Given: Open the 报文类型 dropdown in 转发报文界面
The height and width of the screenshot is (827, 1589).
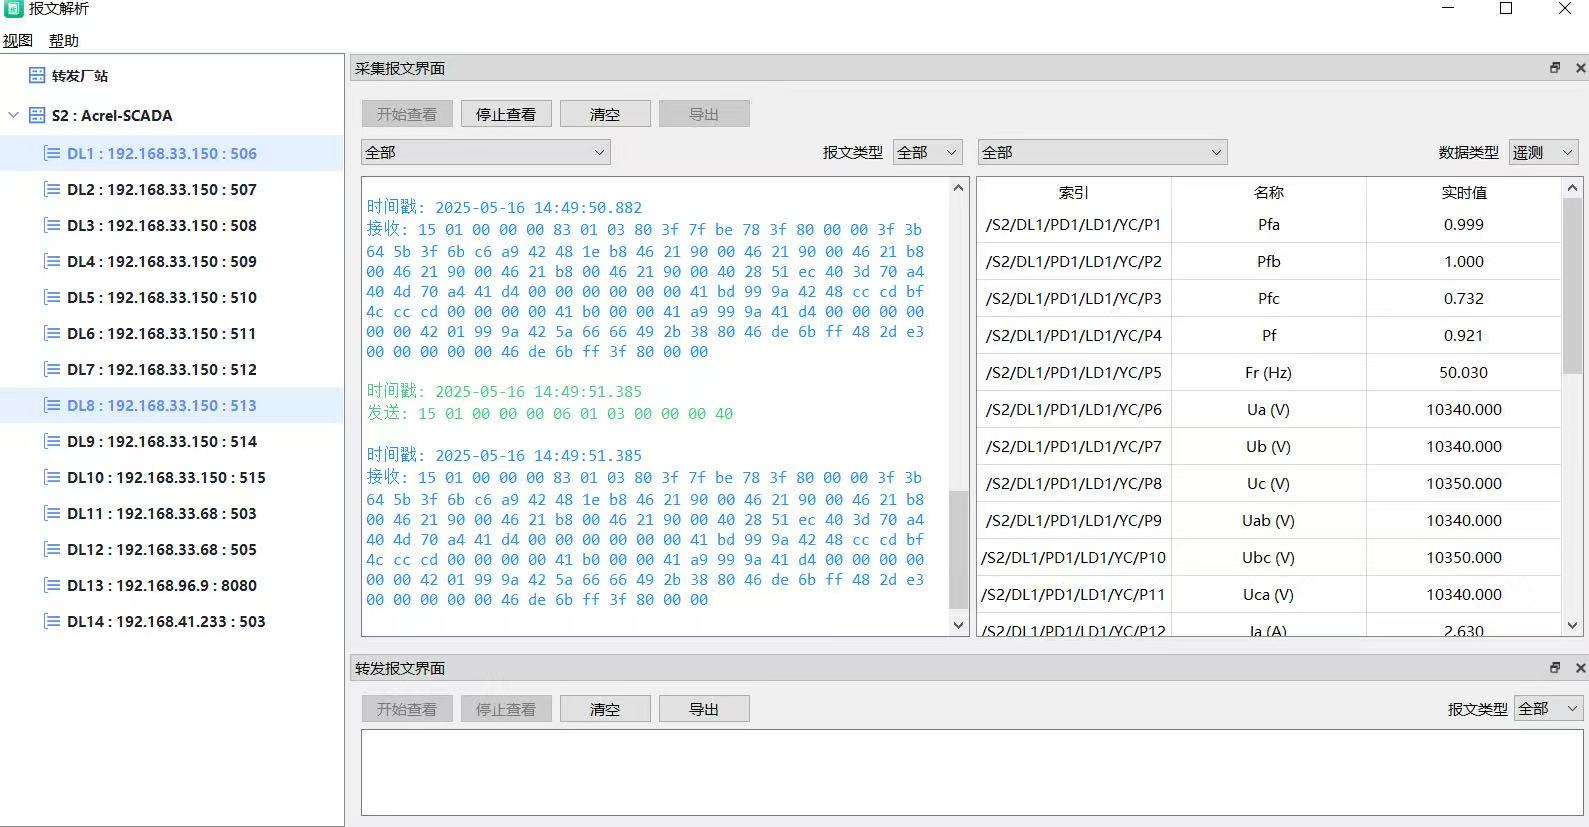Looking at the screenshot, I should pos(1548,709).
